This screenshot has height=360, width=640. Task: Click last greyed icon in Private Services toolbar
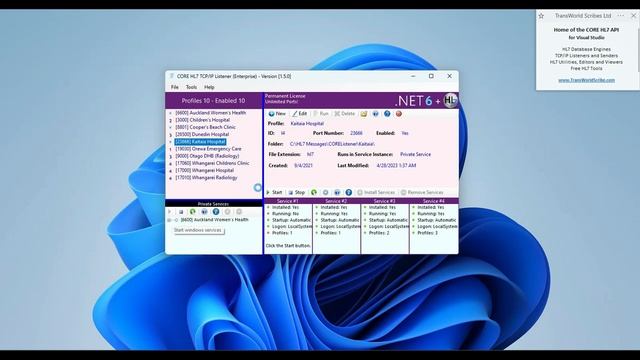click(x=239, y=212)
